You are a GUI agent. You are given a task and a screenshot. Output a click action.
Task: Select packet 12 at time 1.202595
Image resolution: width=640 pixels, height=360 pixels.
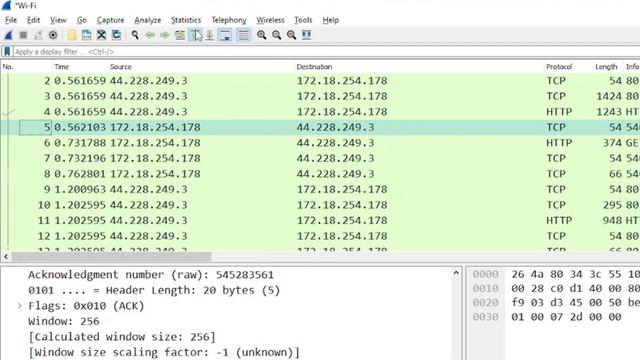320,236
